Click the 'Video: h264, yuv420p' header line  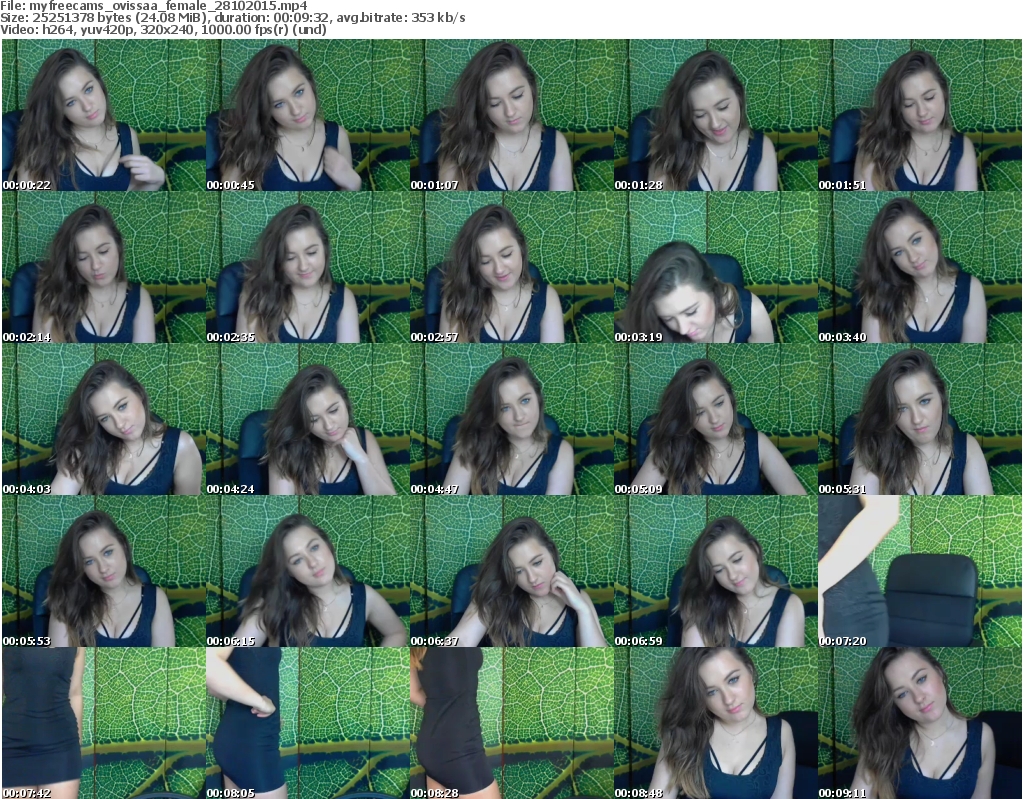[163, 29]
